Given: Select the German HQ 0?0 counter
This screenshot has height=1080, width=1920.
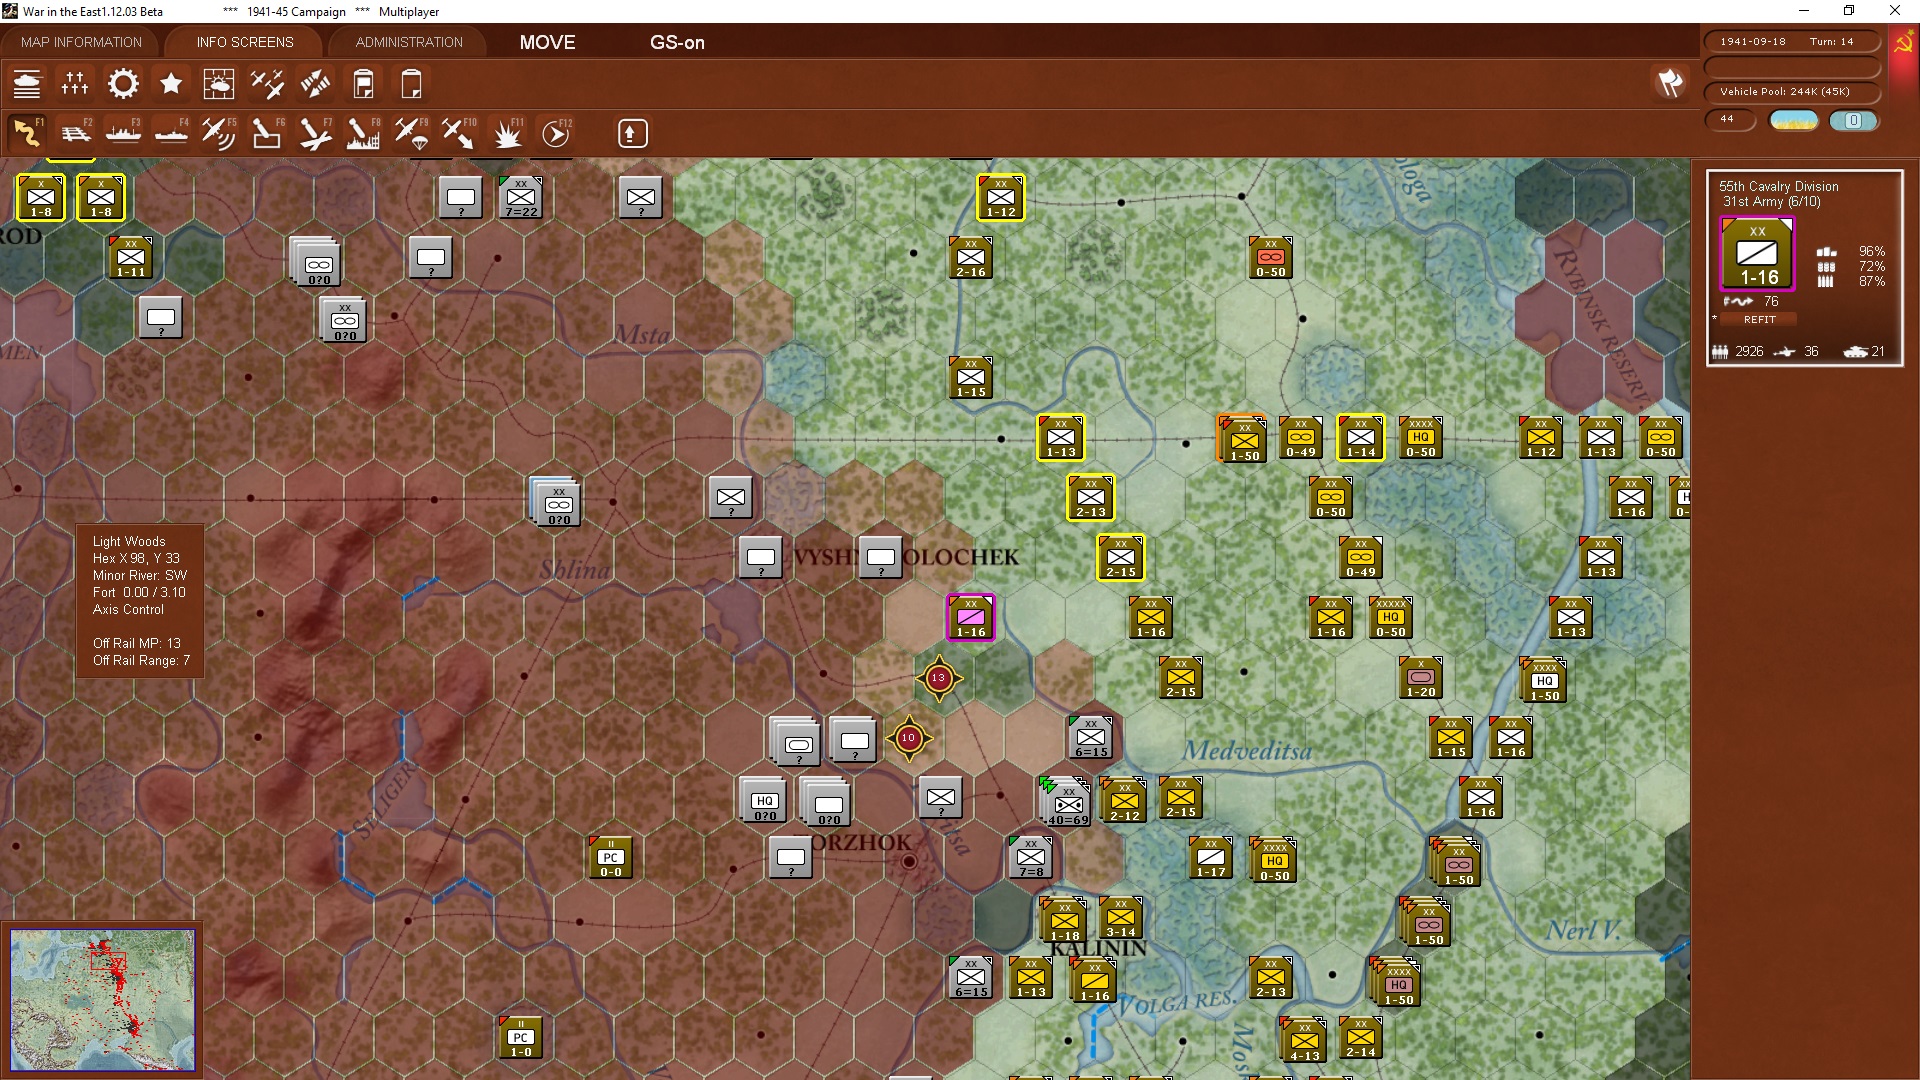Looking at the screenshot, I should pyautogui.click(x=765, y=801).
